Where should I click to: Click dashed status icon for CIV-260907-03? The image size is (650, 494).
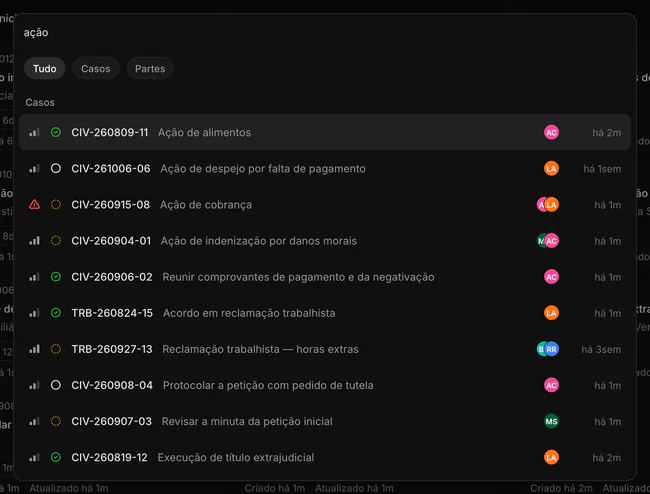[x=56, y=421]
